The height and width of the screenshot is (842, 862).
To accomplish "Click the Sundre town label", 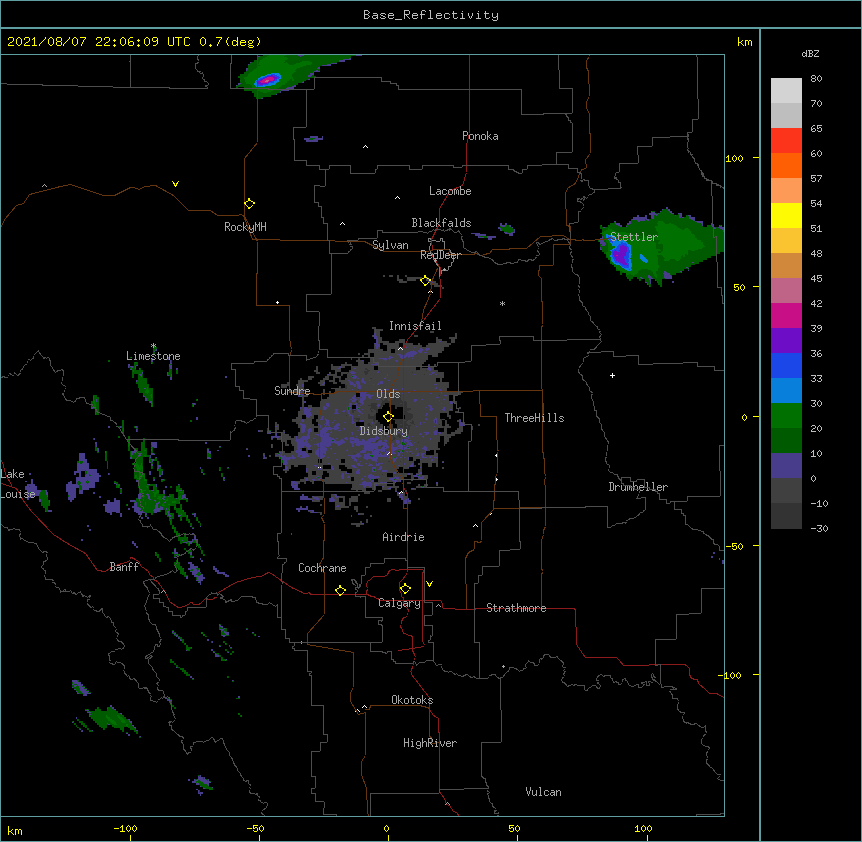I will coord(292,391).
